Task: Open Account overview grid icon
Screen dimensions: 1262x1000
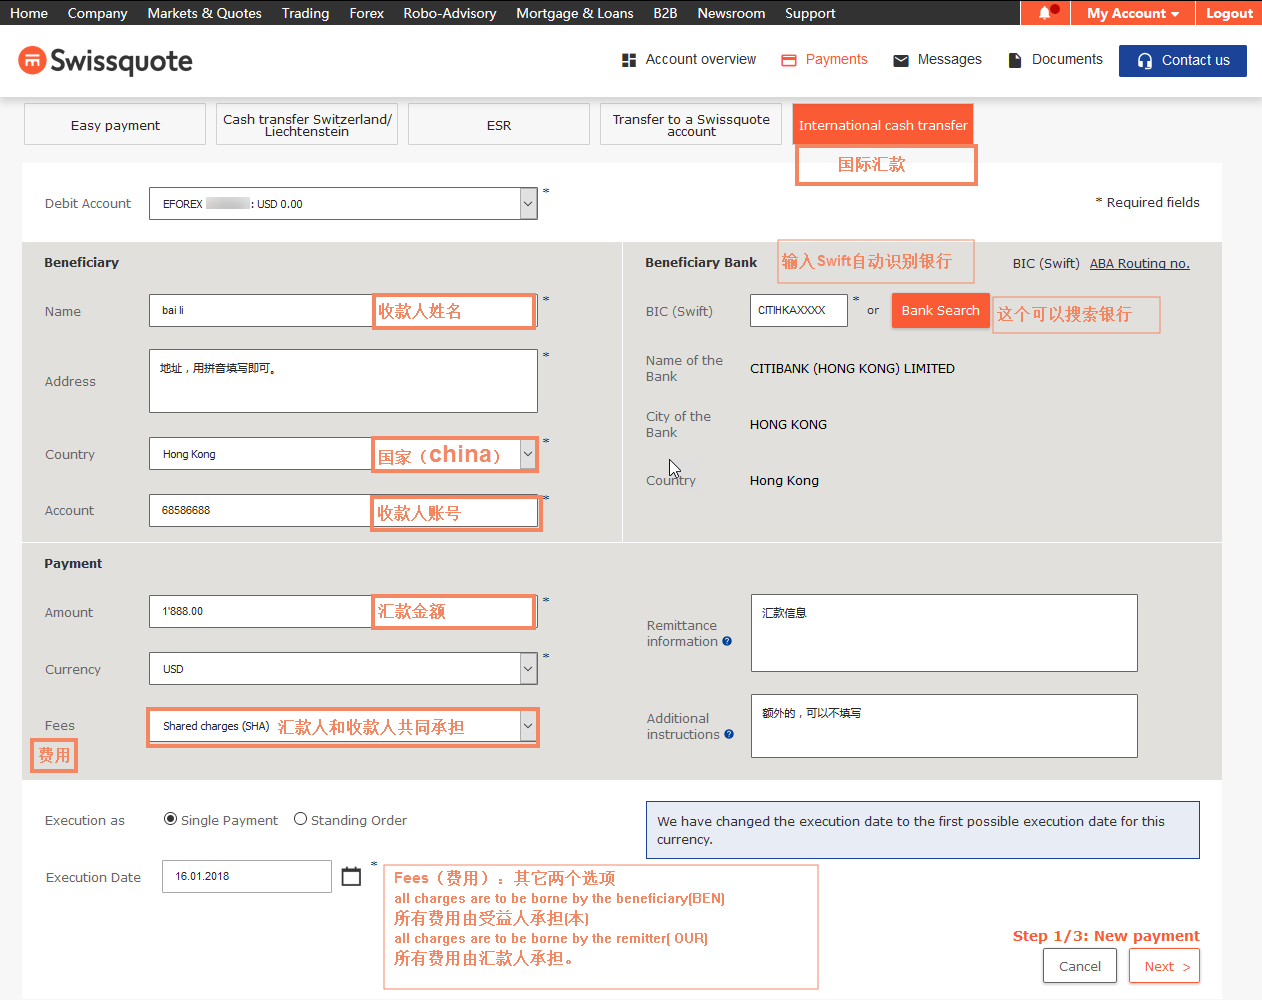Action: coord(629,60)
